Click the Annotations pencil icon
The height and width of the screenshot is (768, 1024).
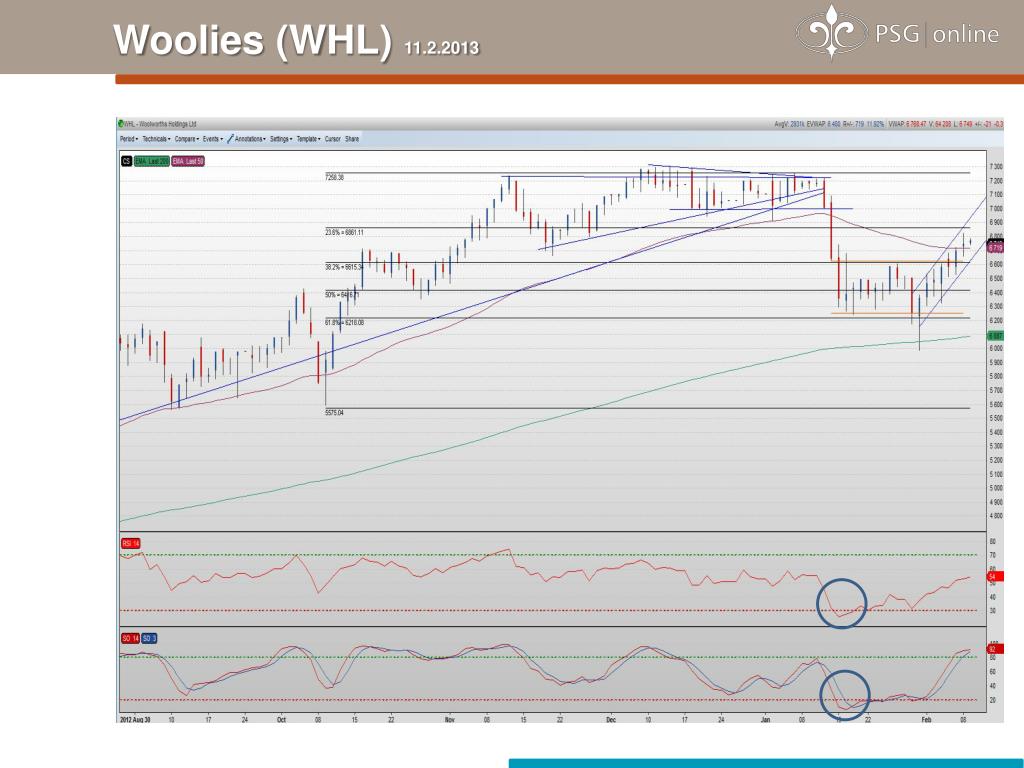[231, 139]
